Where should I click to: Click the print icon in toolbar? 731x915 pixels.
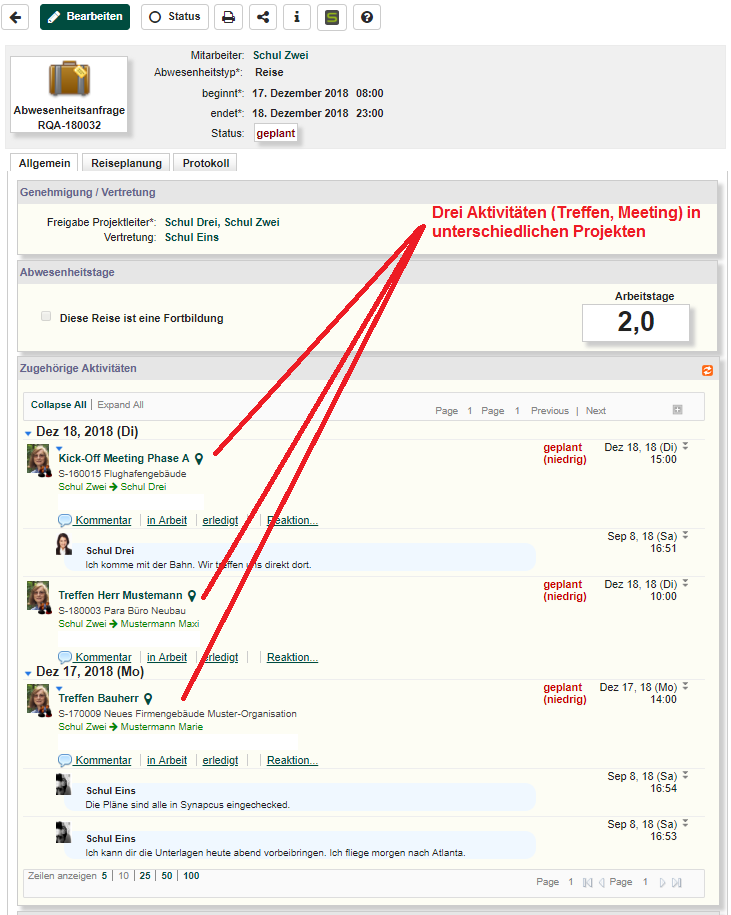click(228, 17)
